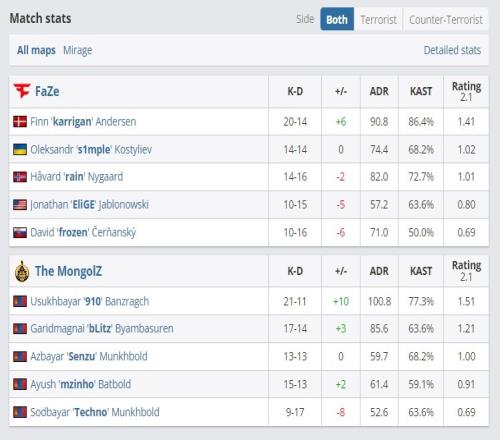Click the Mongolian flag beside 910
This screenshot has width=500, height=440.
(x=20, y=301)
